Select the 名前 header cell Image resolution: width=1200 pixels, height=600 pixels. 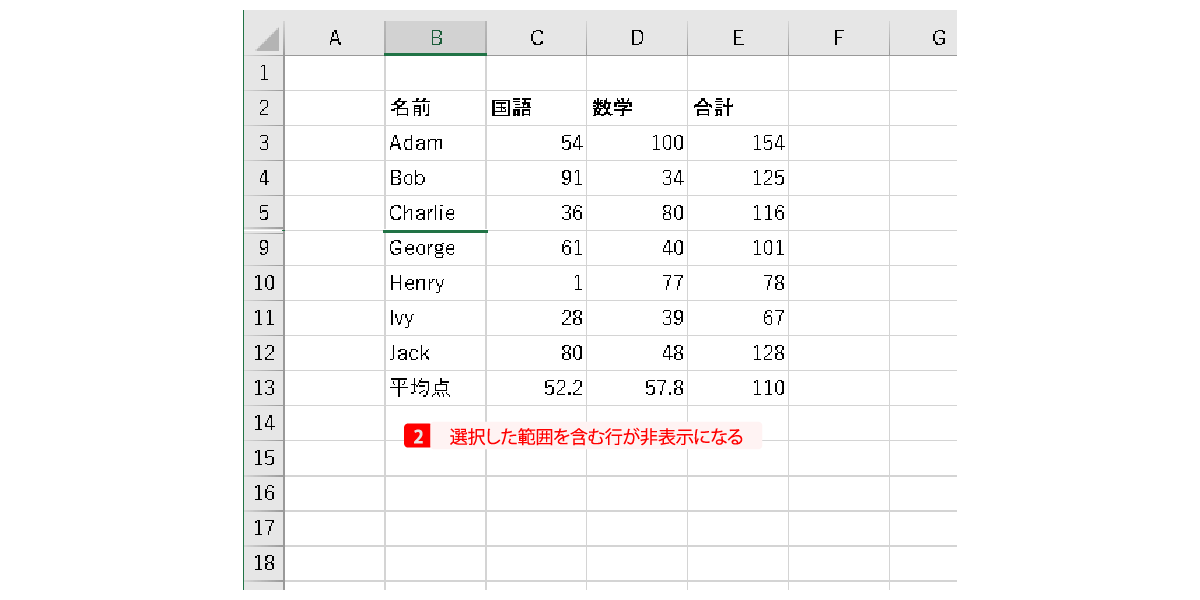(435, 108)
